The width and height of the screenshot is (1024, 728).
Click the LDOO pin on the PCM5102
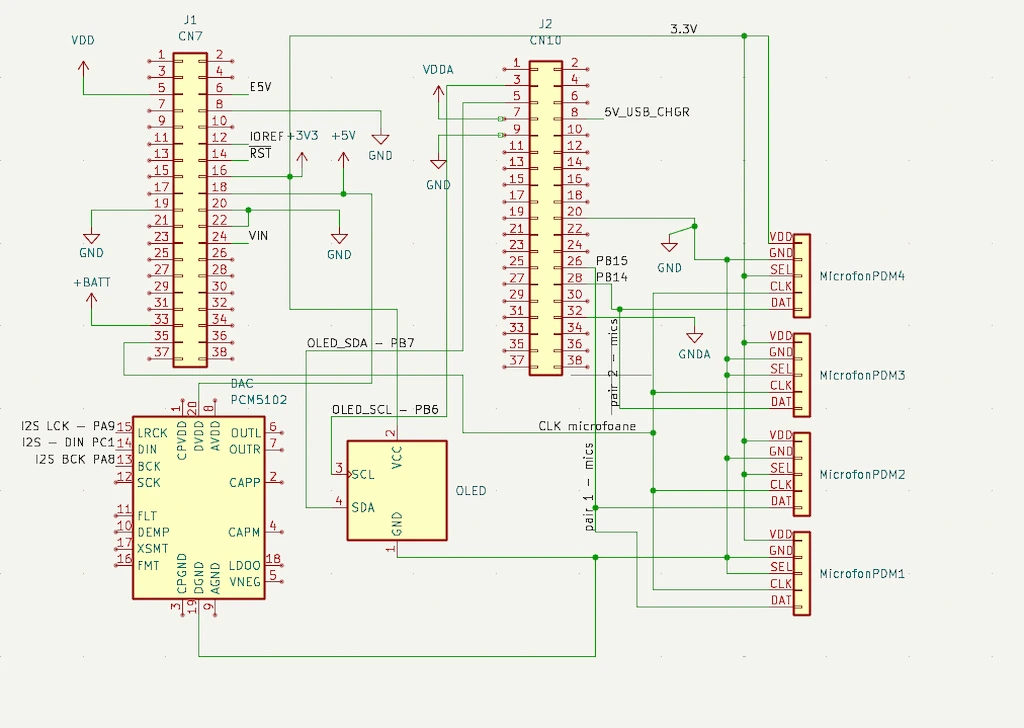tap(245, 565)
